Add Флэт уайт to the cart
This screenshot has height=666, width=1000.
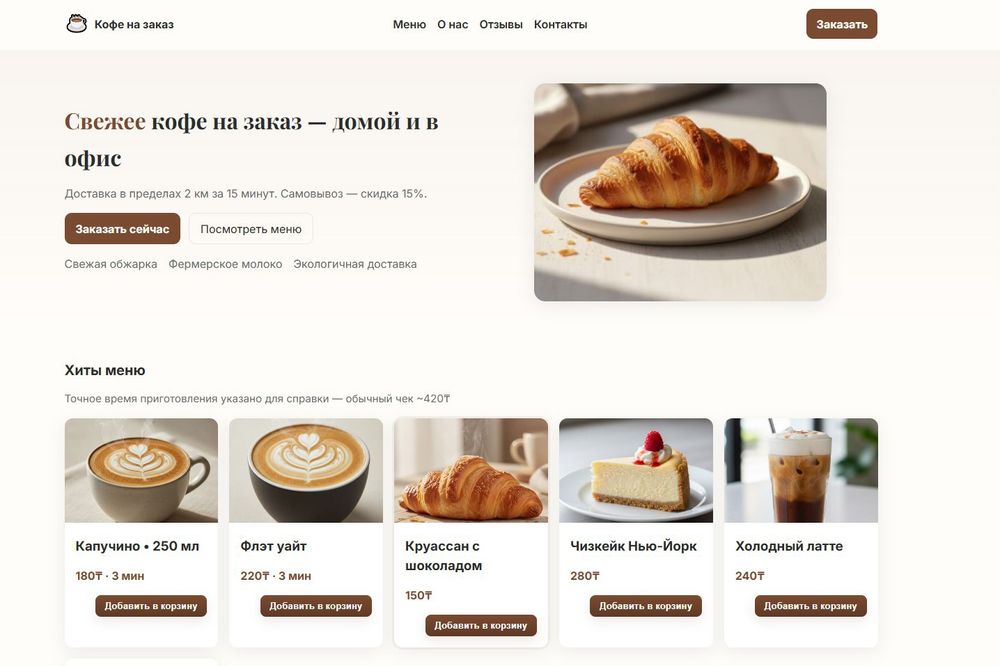pyautogui.click(x=316, y=606)
